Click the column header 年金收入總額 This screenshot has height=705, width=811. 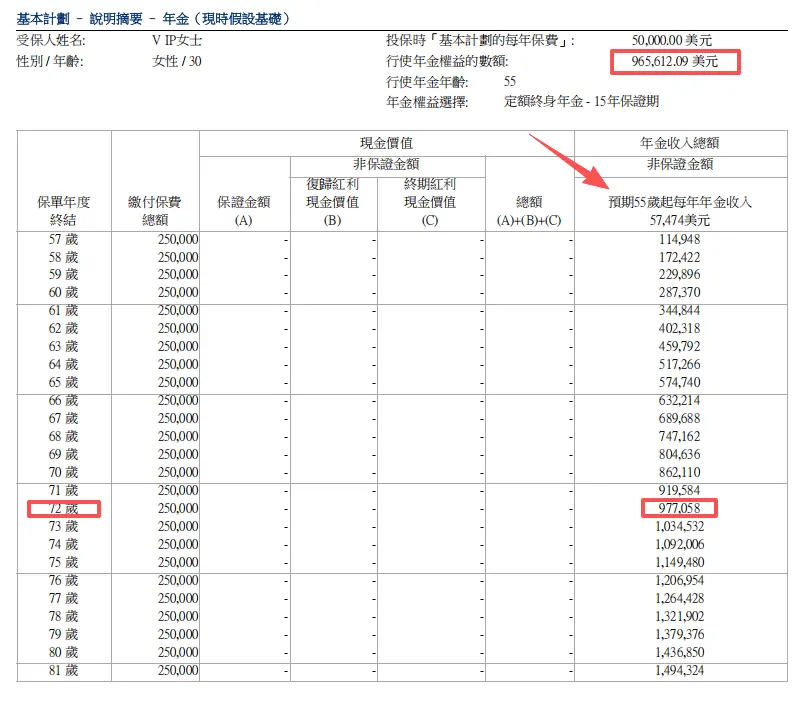[x=680, y=143]
